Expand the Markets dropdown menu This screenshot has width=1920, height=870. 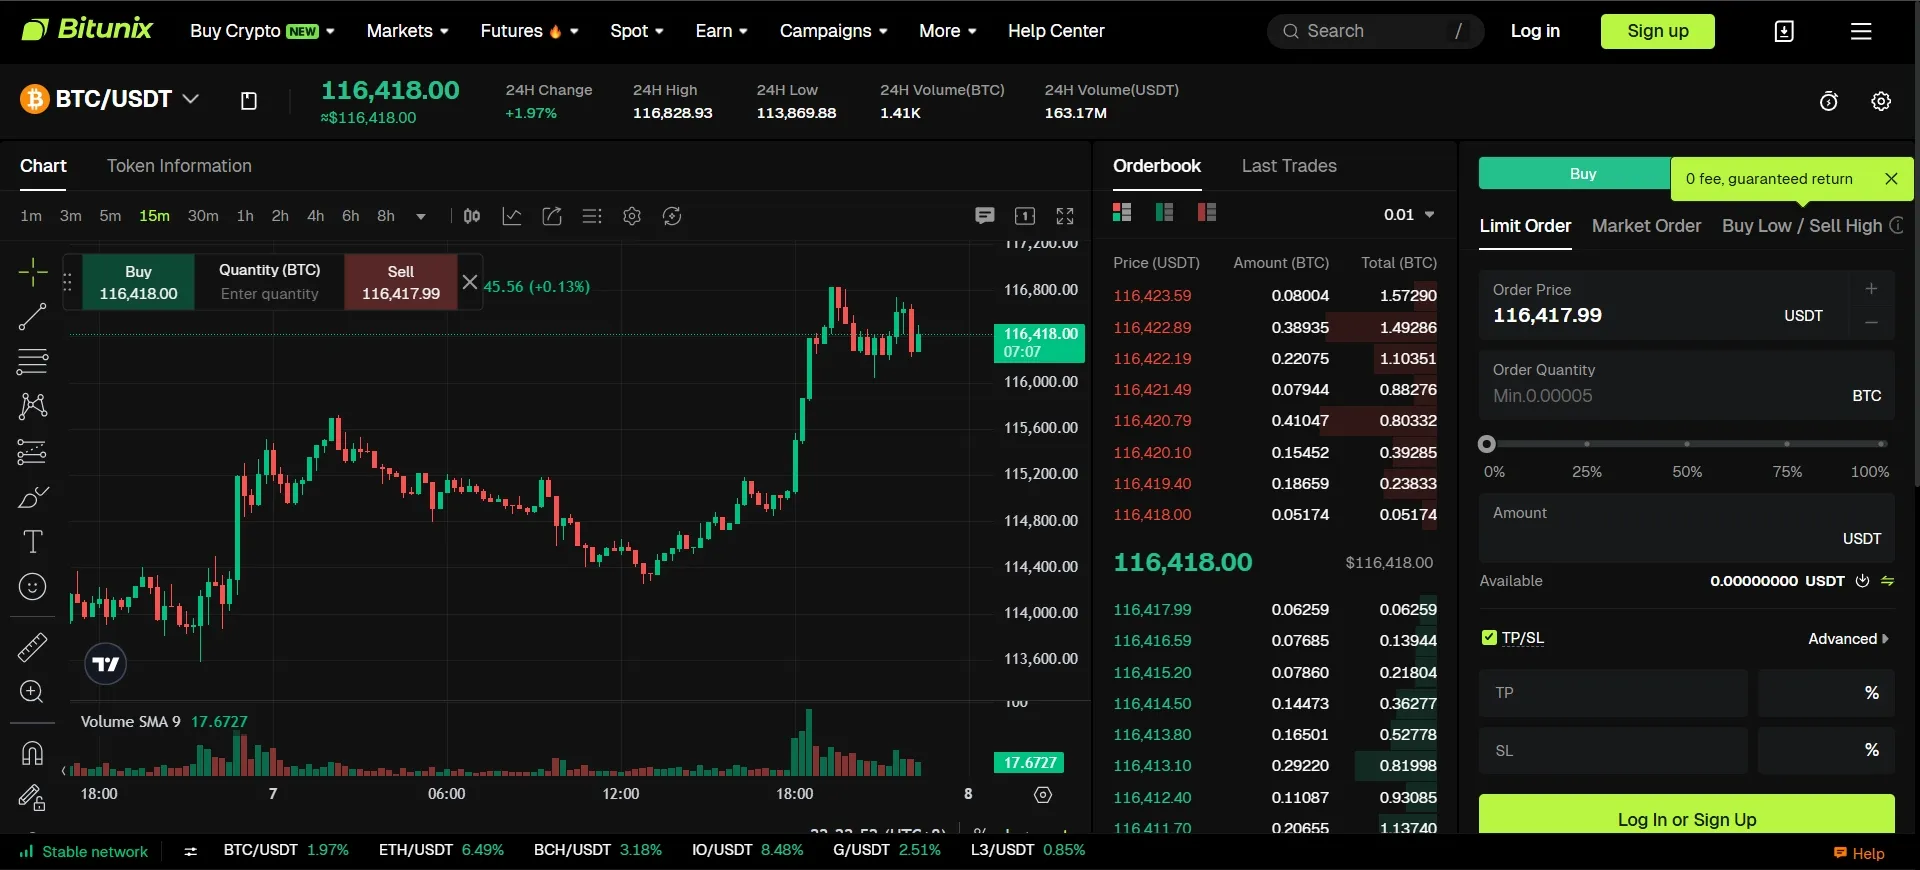(407, 31)
